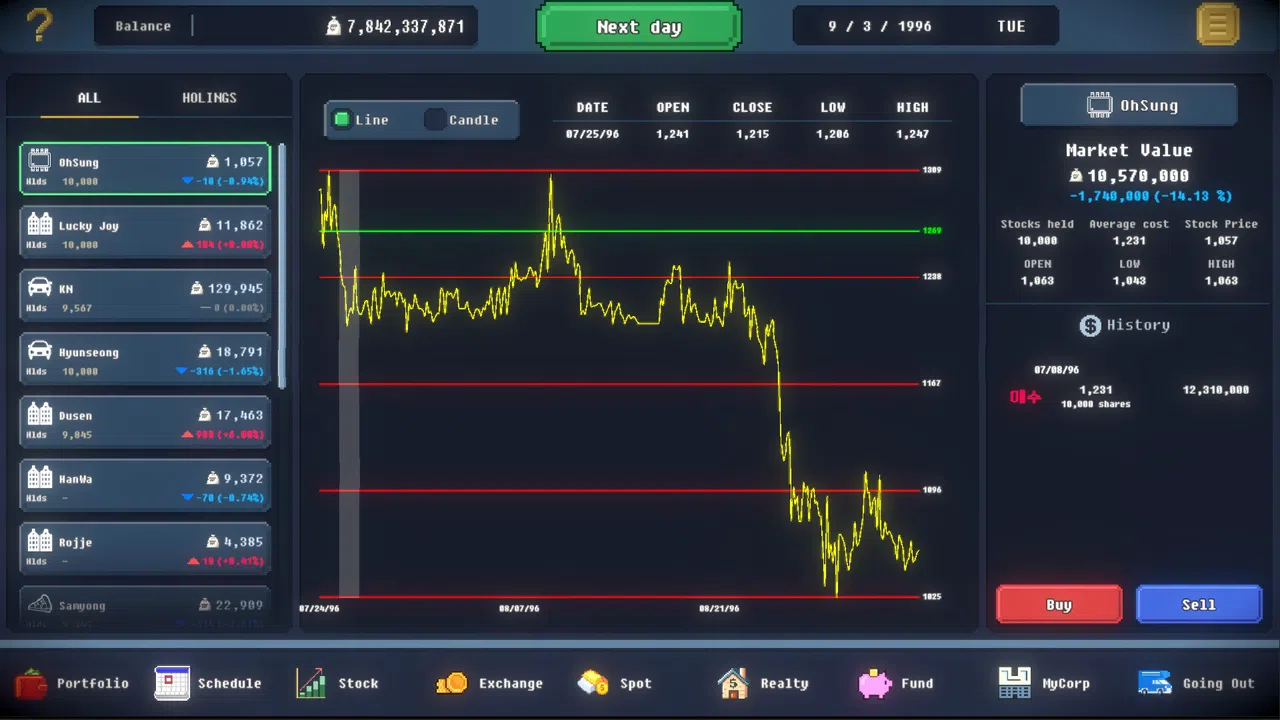Click the 07/25/96 date cell

[x=592, y=134]
